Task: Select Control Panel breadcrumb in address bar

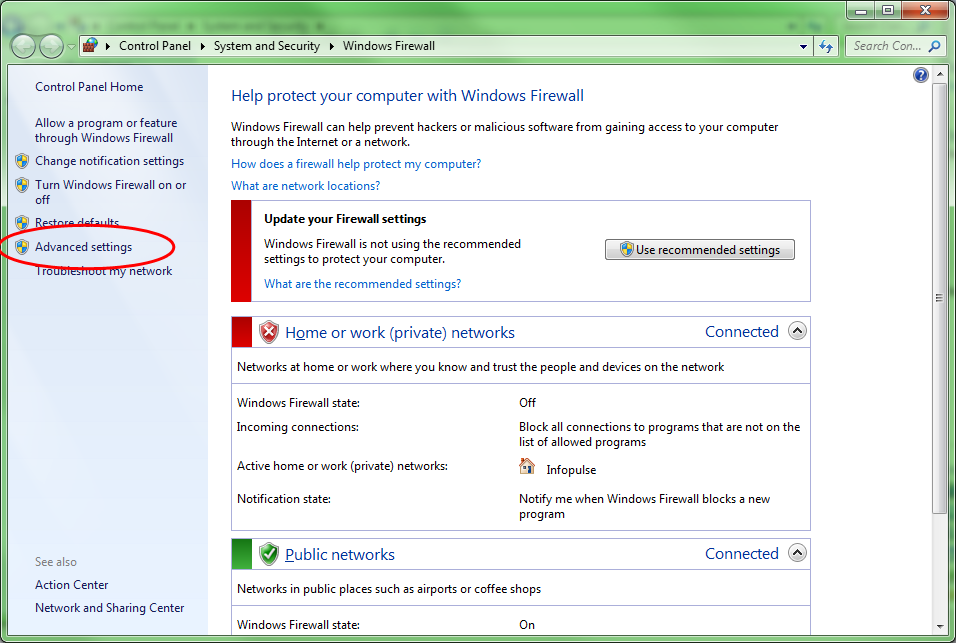Action: [x=155, y=46]
